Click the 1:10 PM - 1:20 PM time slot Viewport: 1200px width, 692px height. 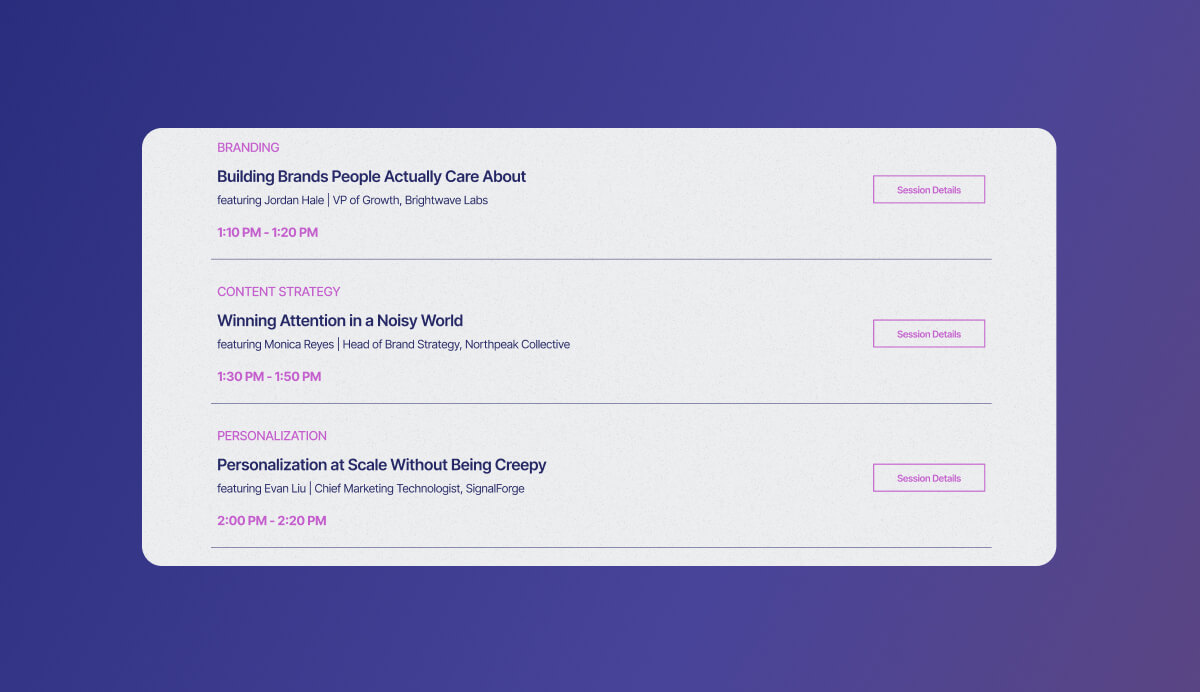(x=267, y=231)
